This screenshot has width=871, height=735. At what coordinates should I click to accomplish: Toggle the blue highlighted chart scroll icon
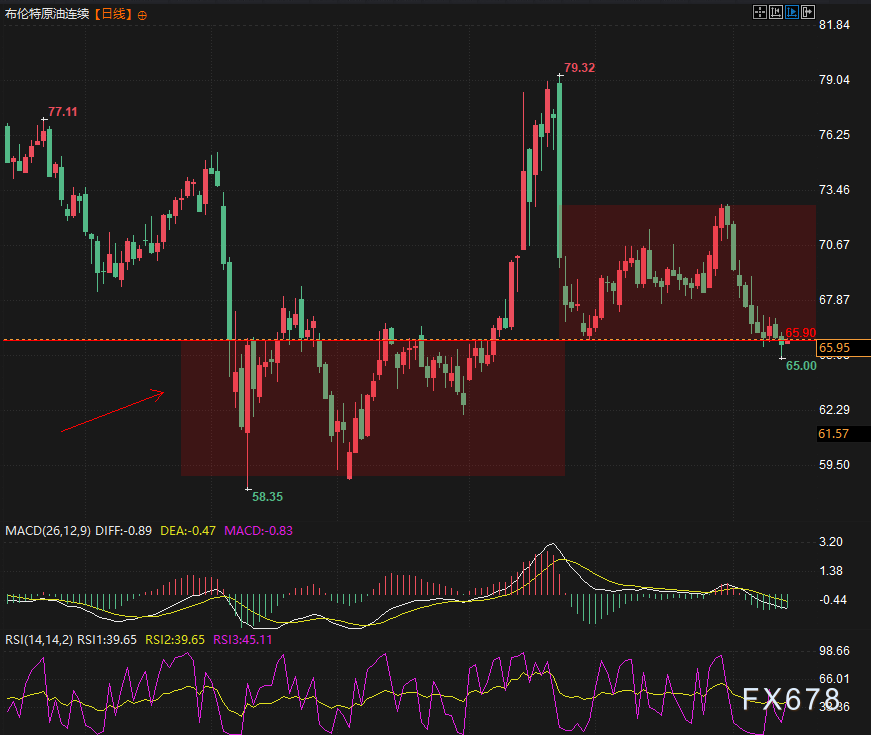point(791,12)
